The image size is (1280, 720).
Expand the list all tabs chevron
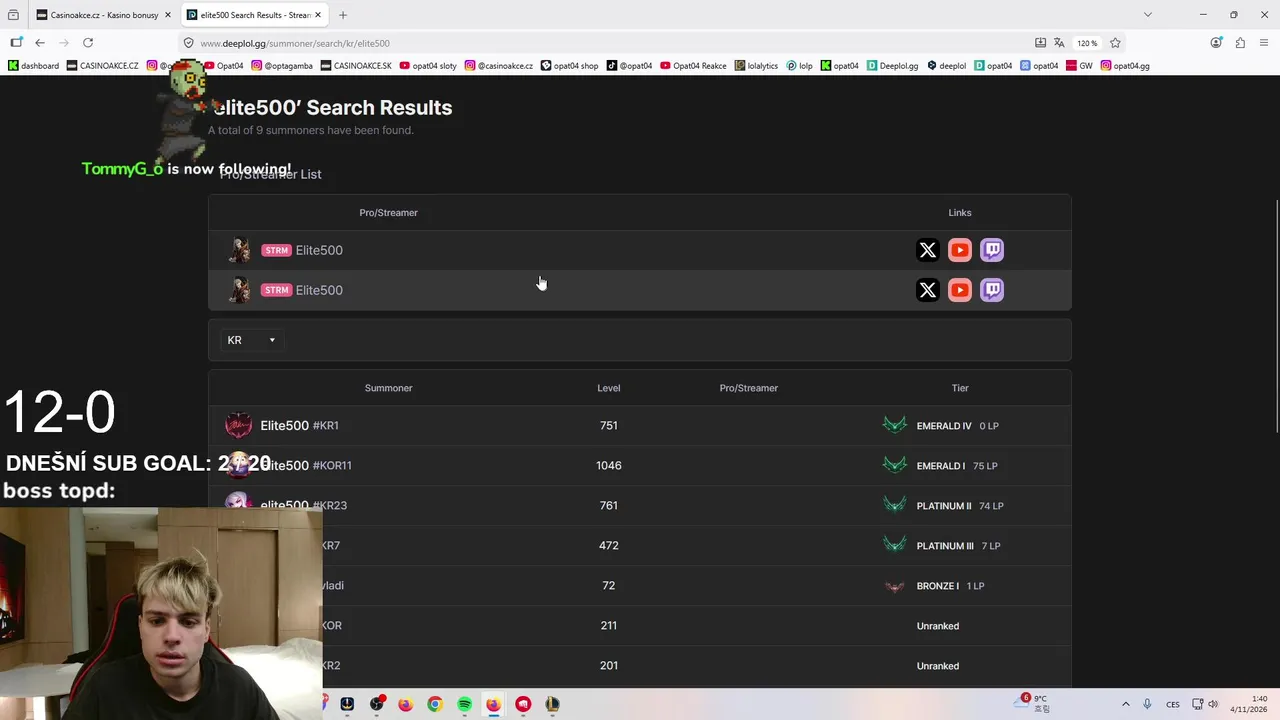point(1147,15)
